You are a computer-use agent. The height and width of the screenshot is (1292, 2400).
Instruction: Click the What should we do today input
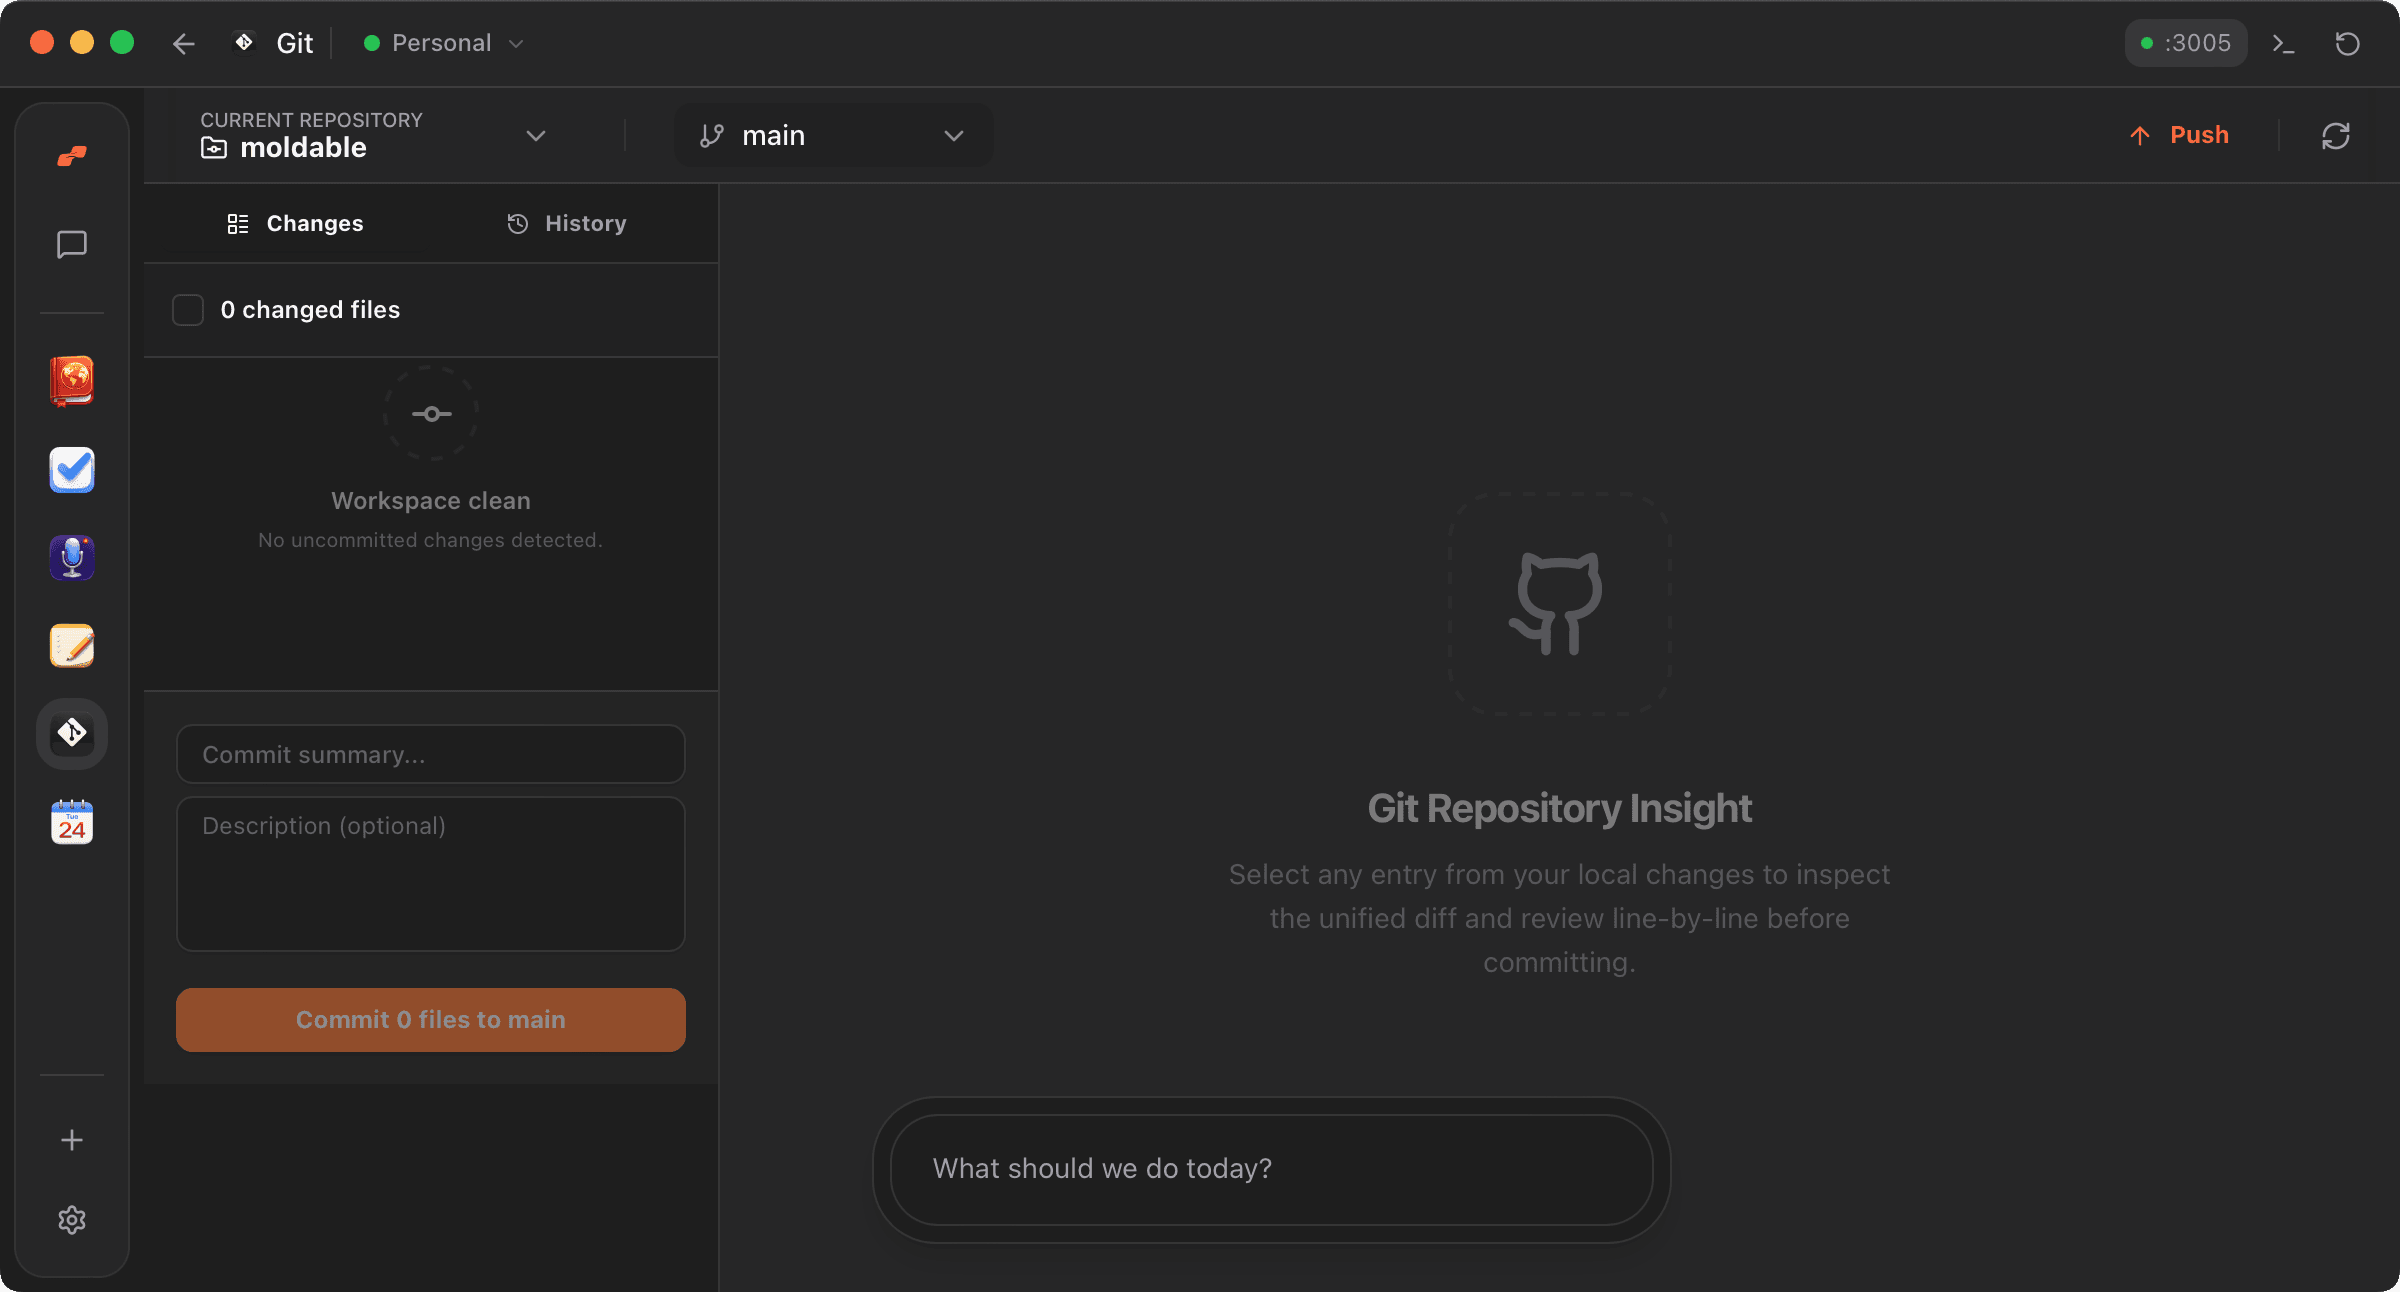1270,1169
